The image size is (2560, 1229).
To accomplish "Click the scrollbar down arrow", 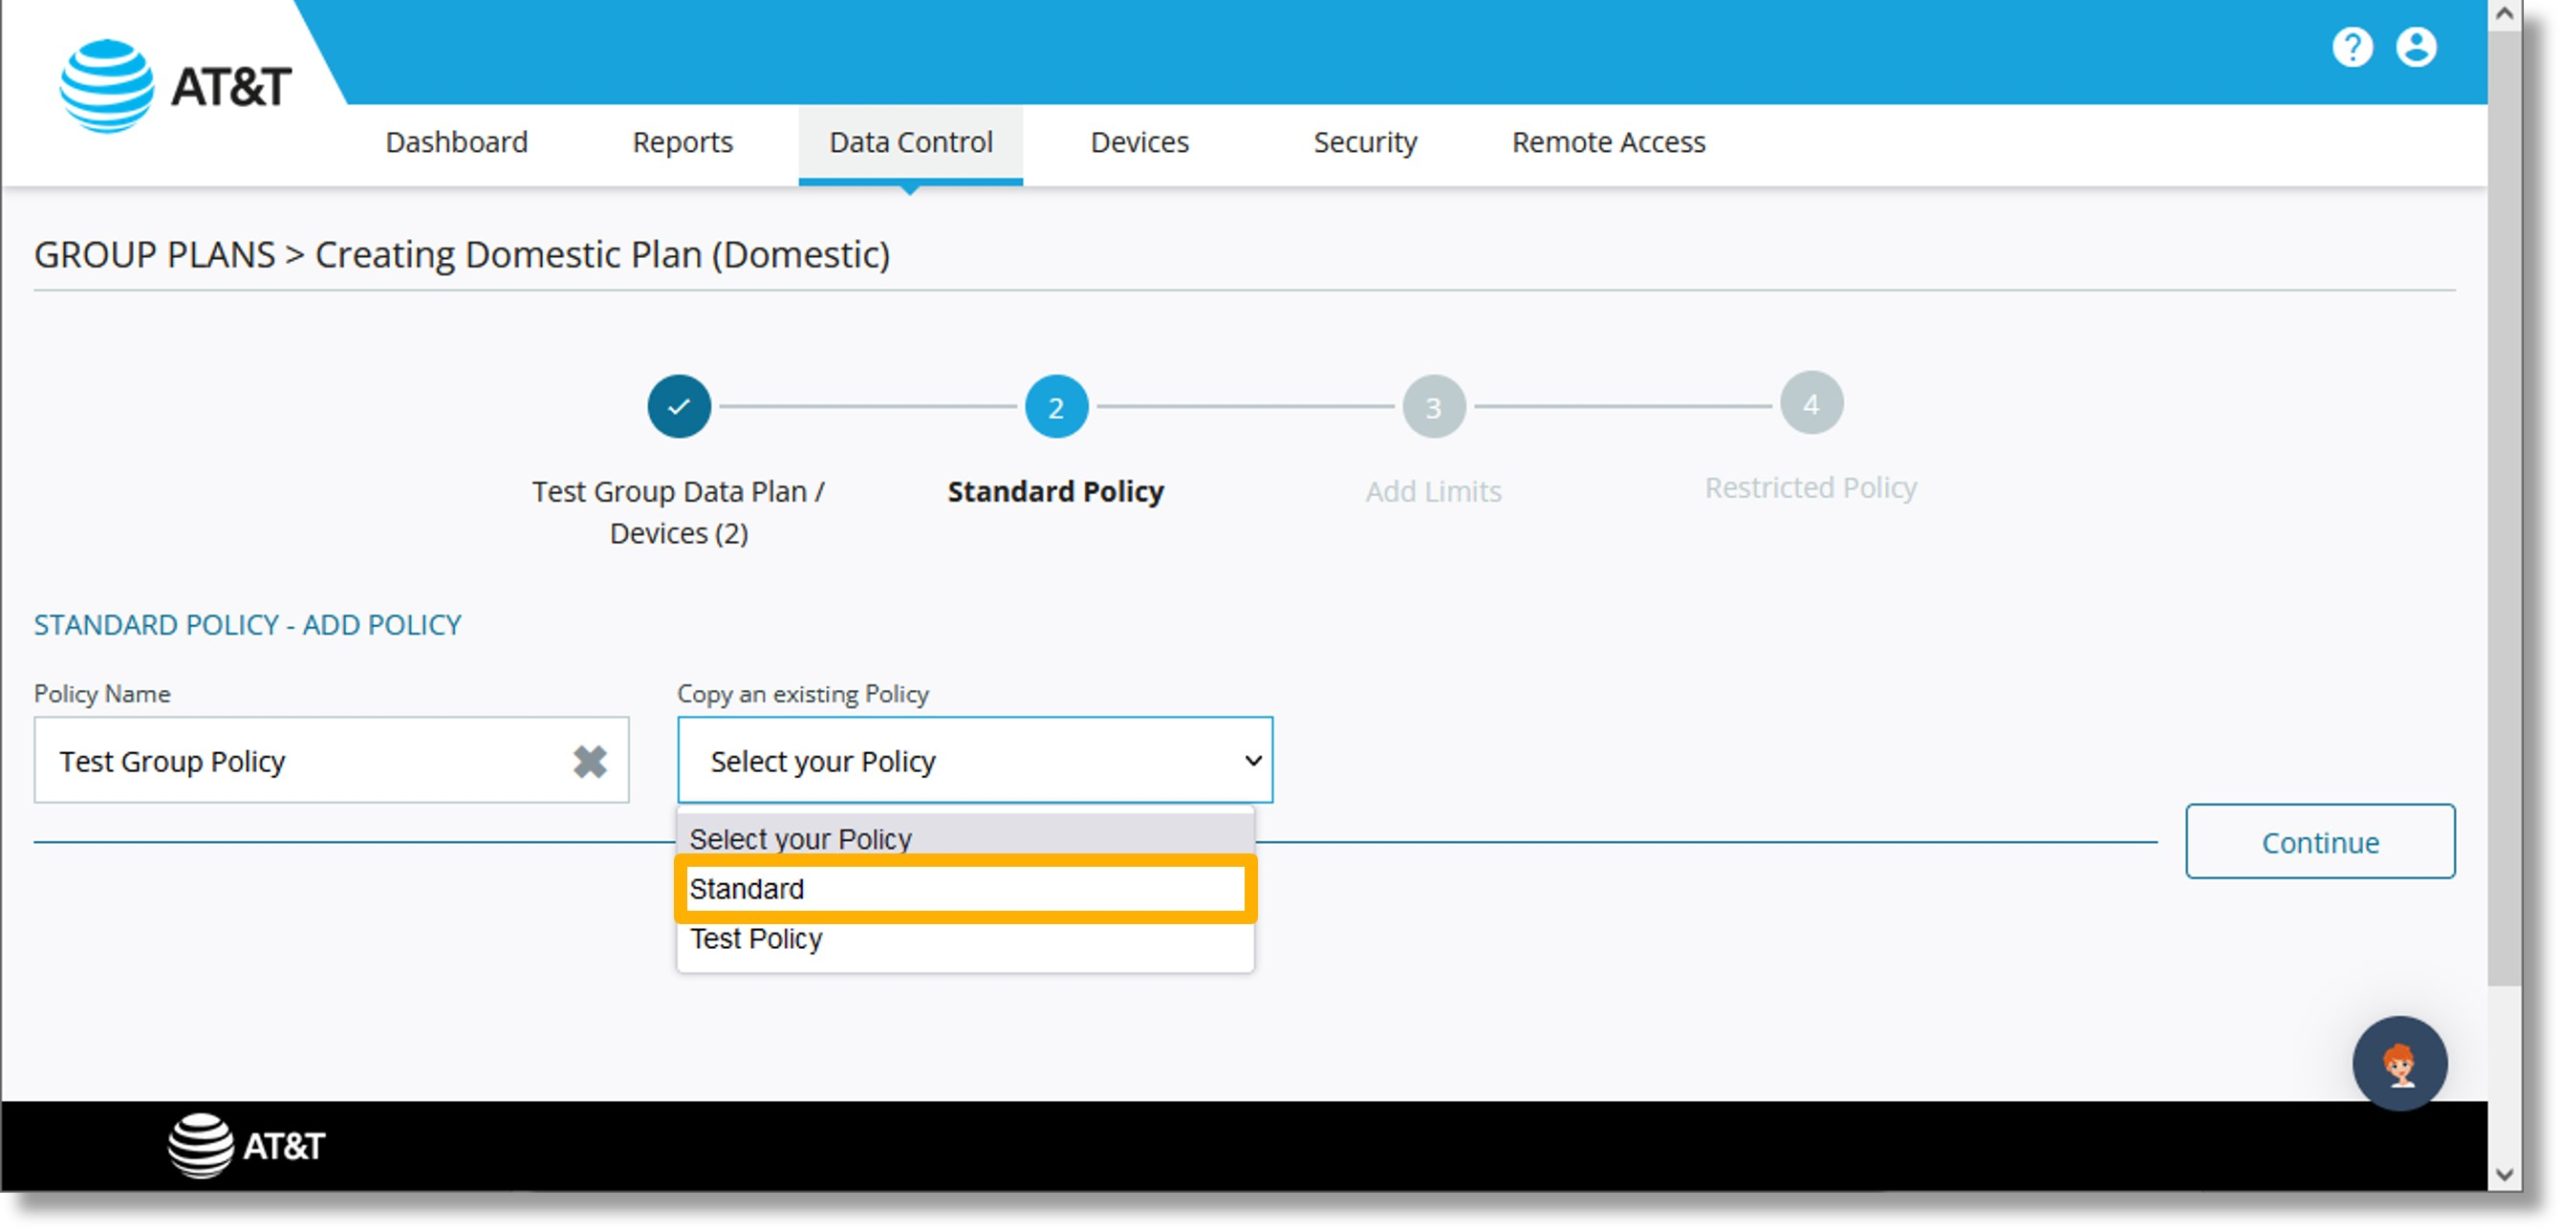I will click(2503, 1174).
